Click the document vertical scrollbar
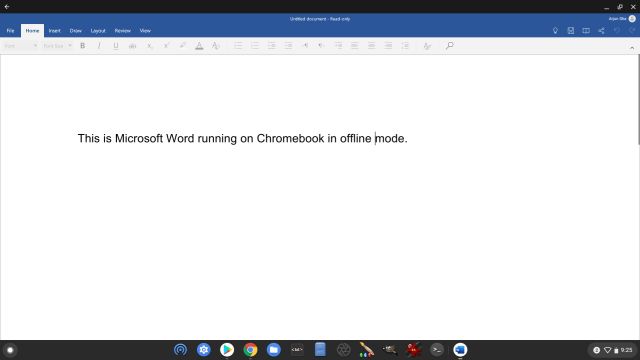The image size is (640, 360). pyautogui.click(x=638, y=100)
